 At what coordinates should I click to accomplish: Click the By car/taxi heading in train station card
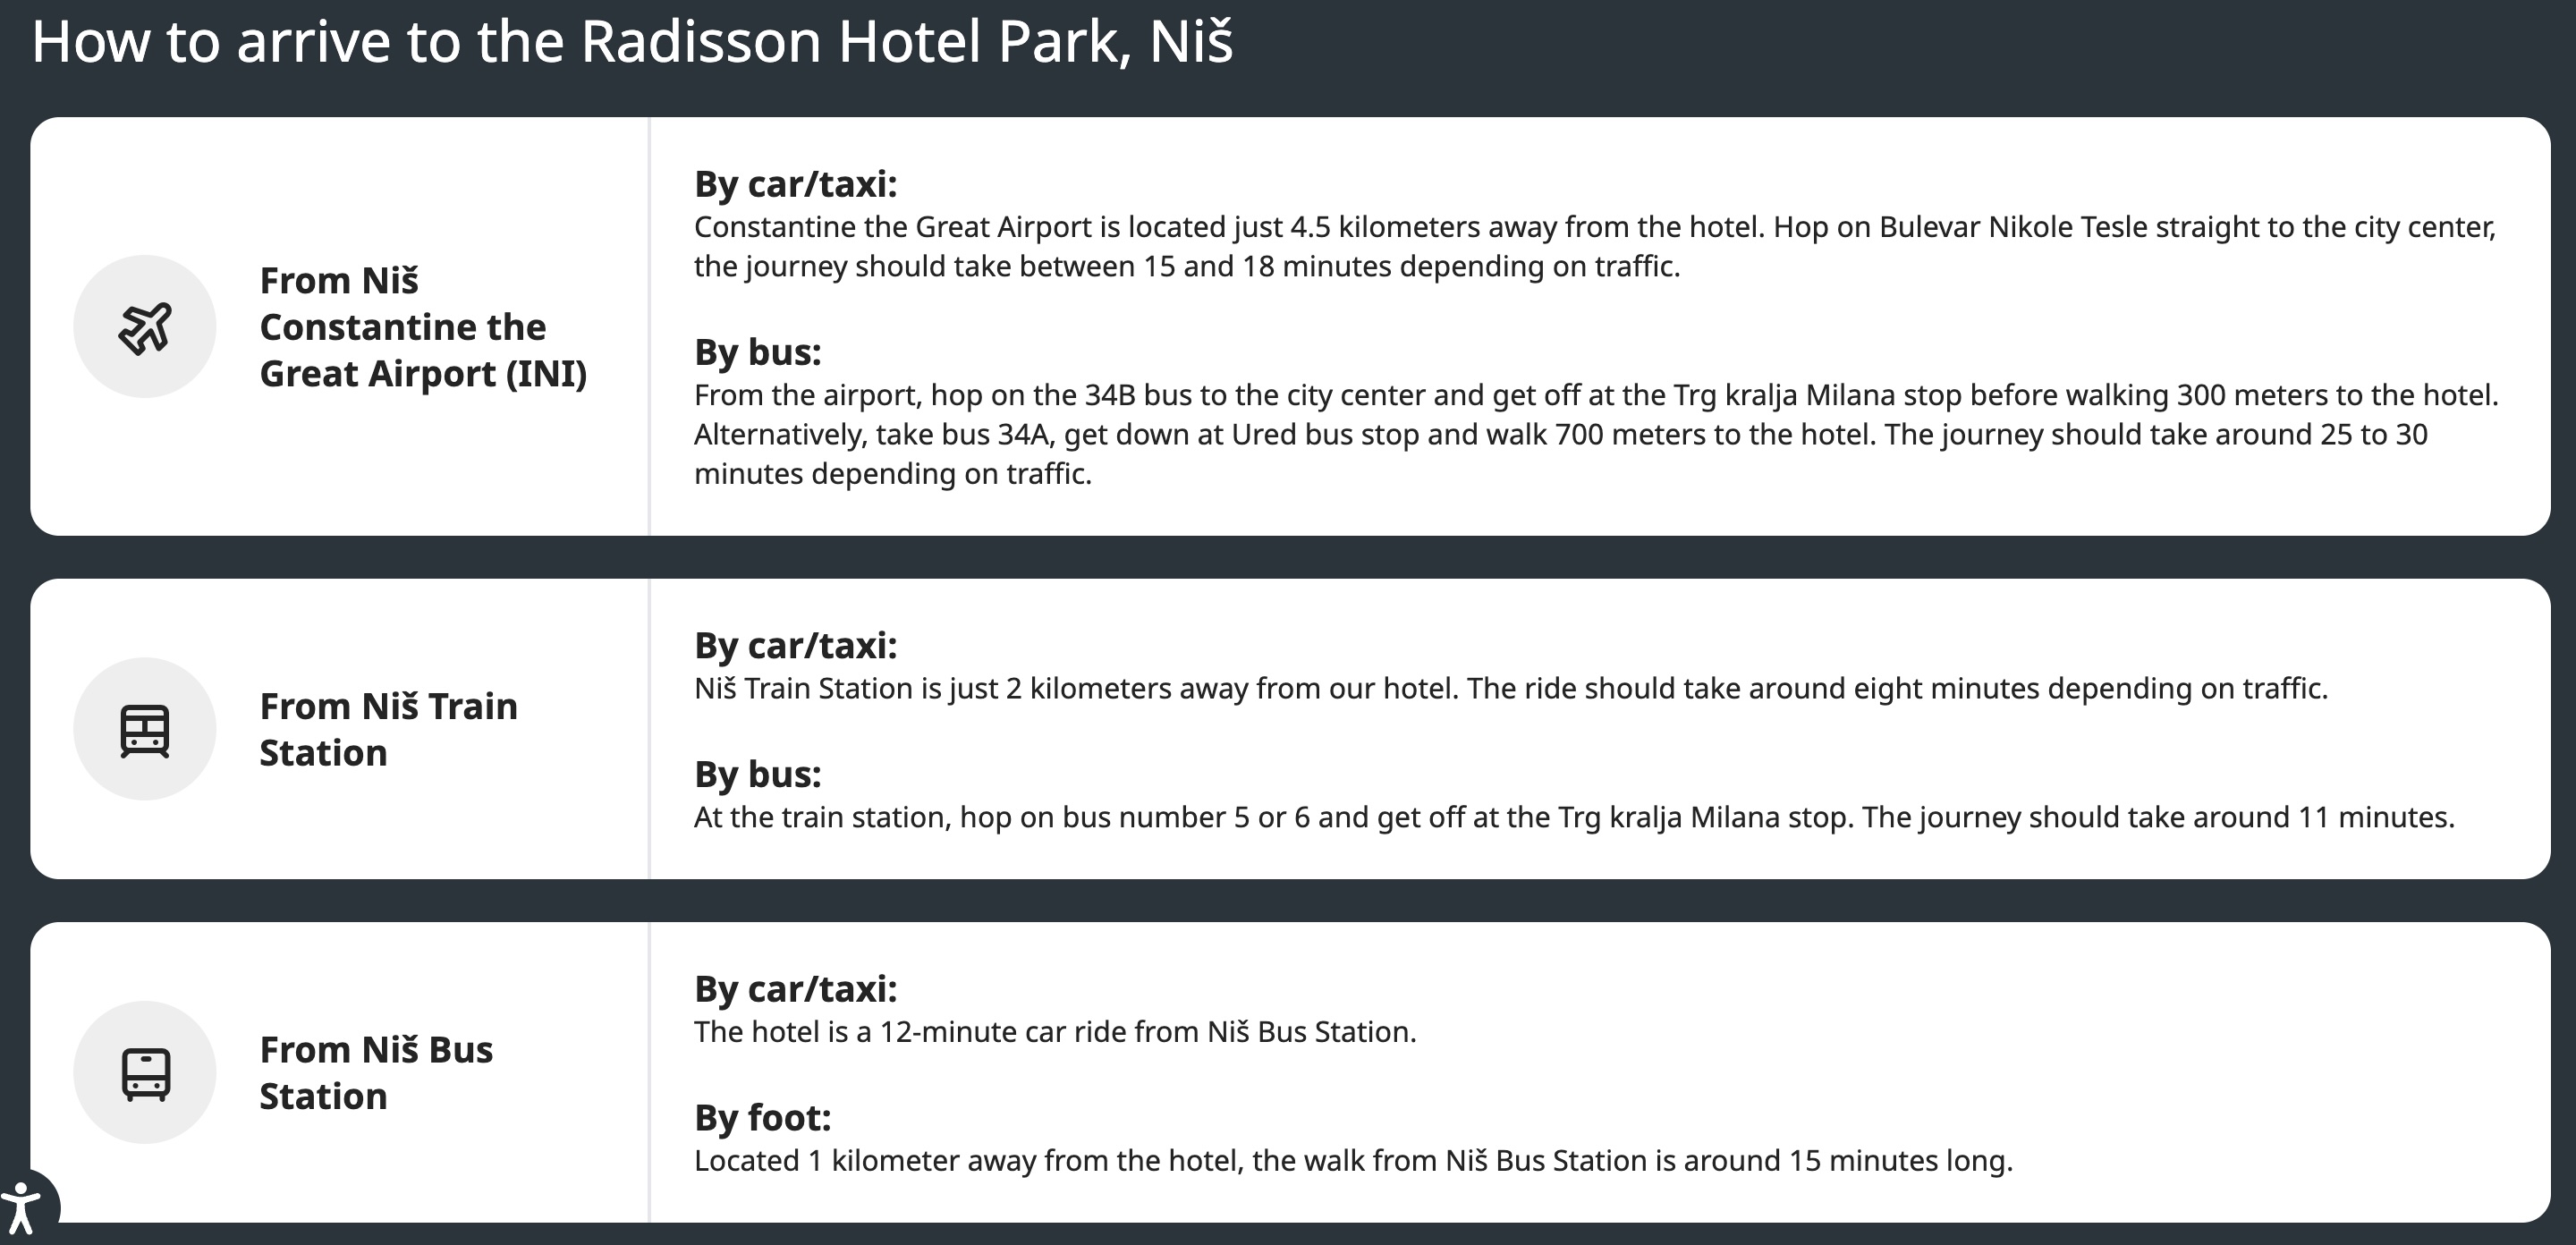(795, 646)
